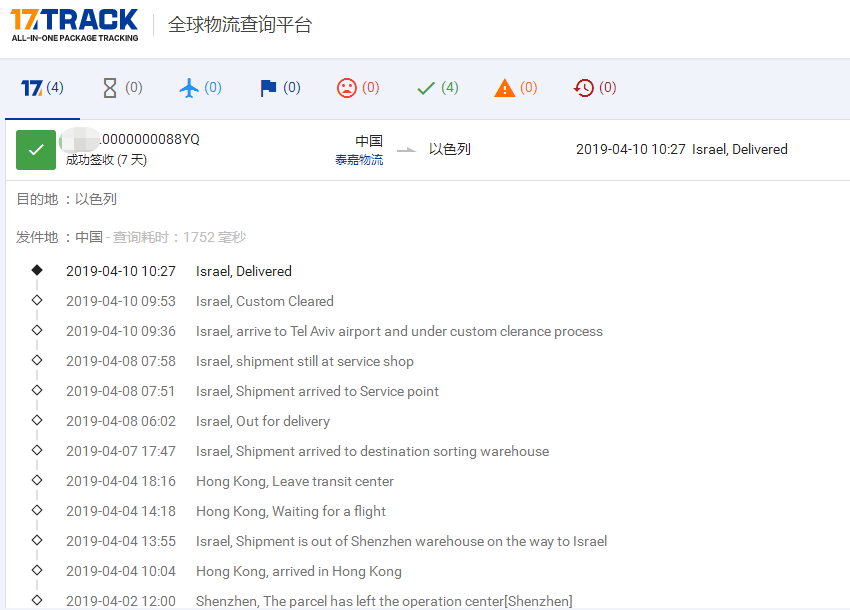The width and height of the screenshot is (850, 610).
Task: Click the green checkmark delivered filter icon
Action: [x=428, y=87]
